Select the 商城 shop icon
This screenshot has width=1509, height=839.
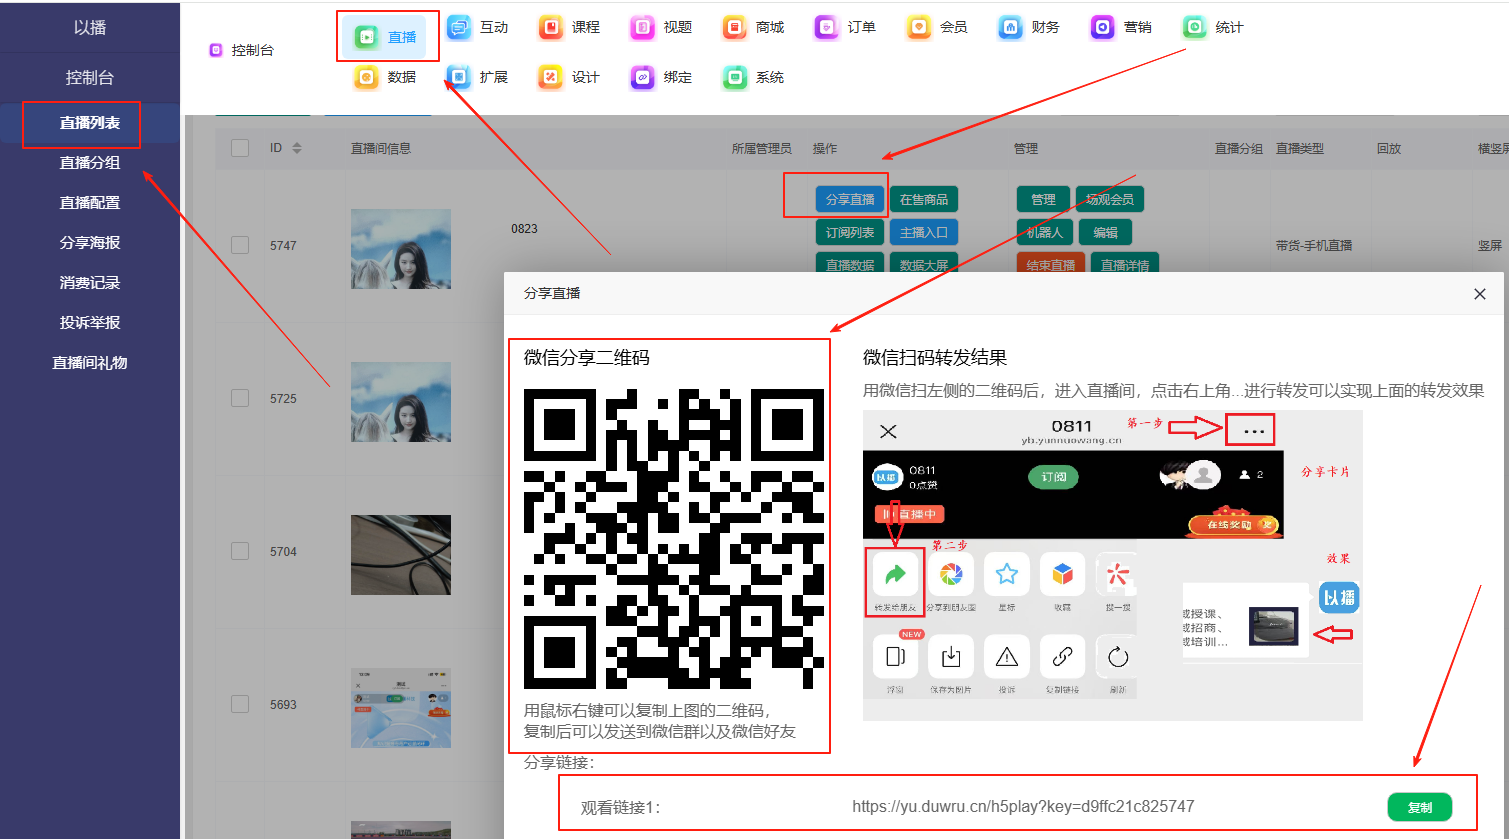[x=735, y=28]
